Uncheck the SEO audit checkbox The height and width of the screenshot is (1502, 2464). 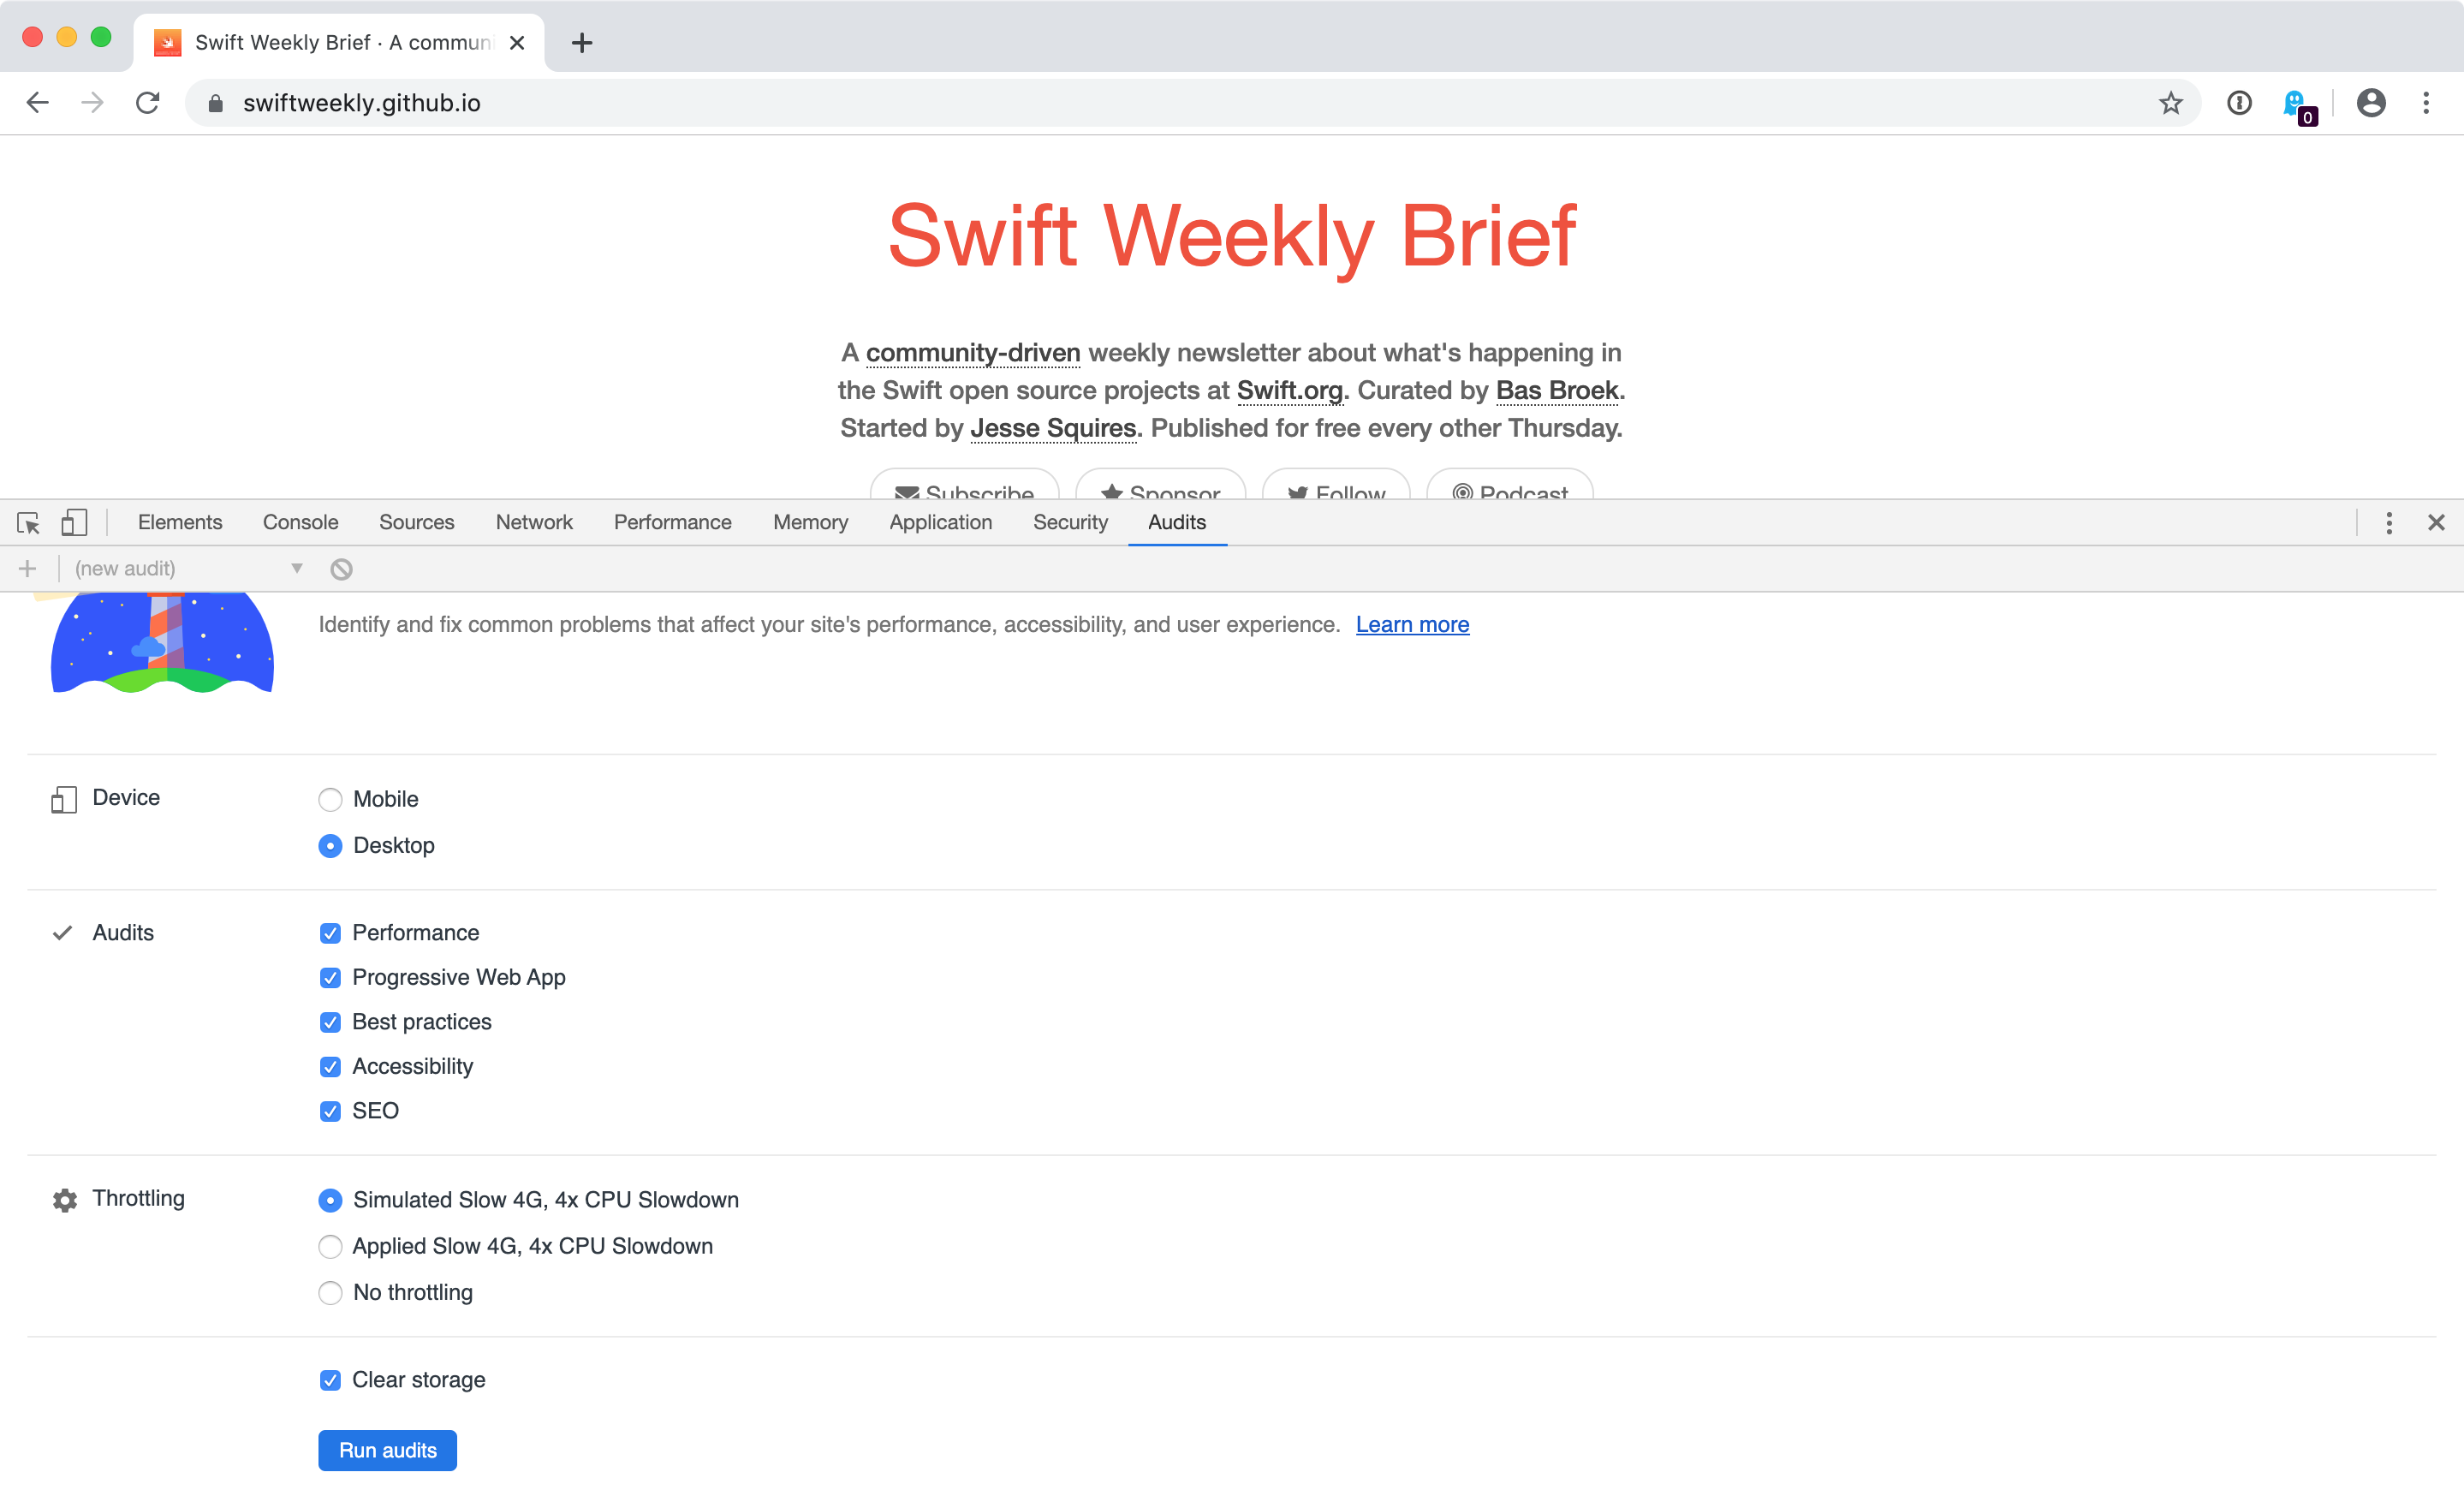(x=330, y=1111)
